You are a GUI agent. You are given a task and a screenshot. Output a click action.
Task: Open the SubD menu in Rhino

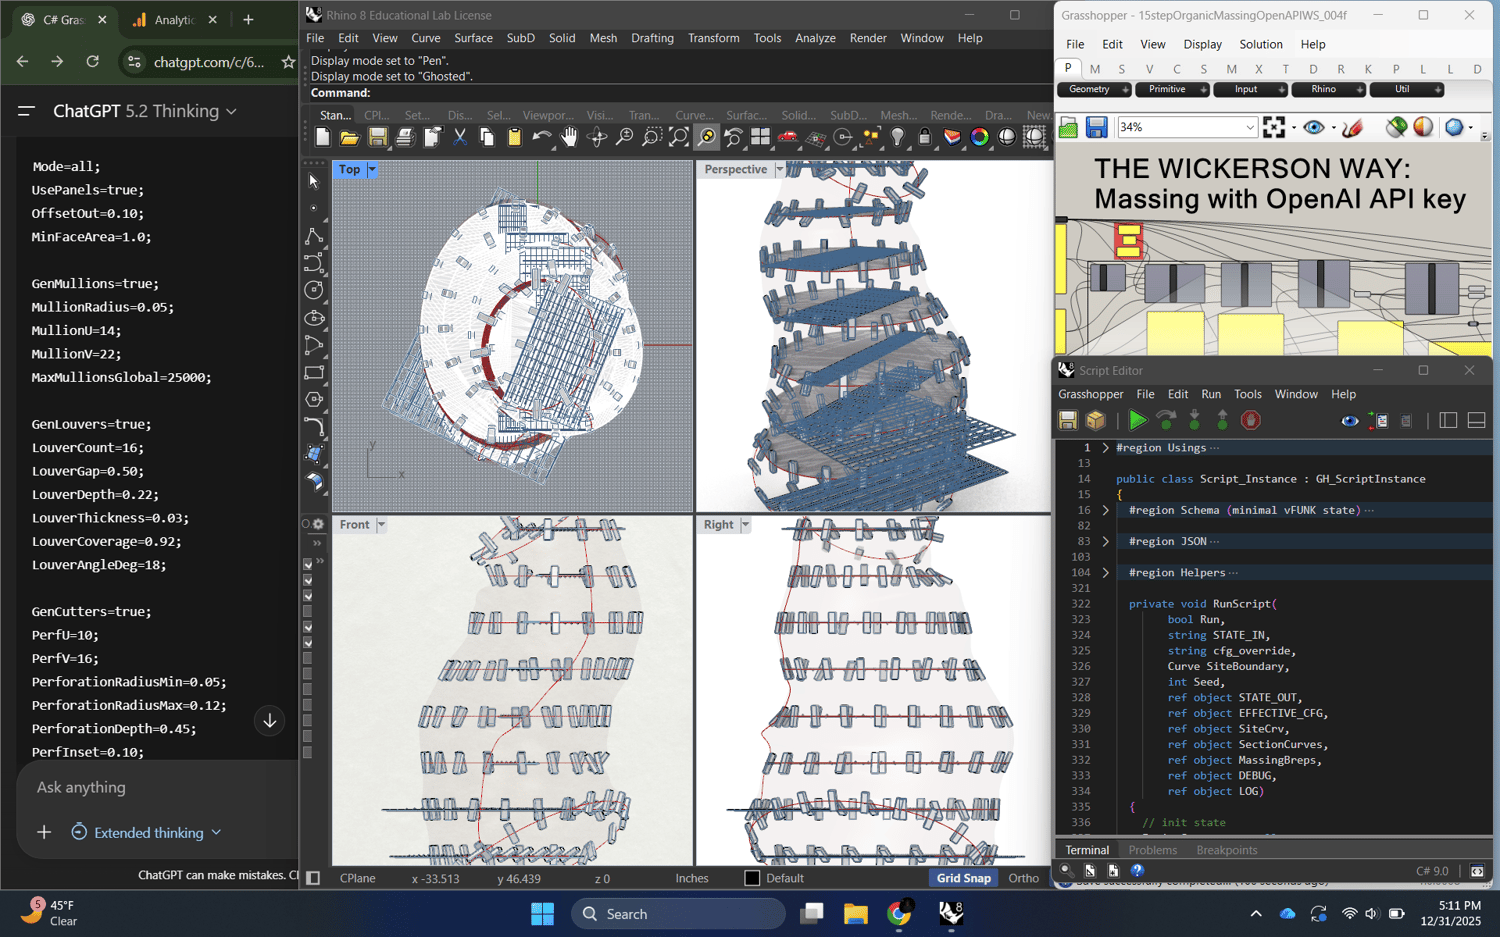click(x=520, y=38)
